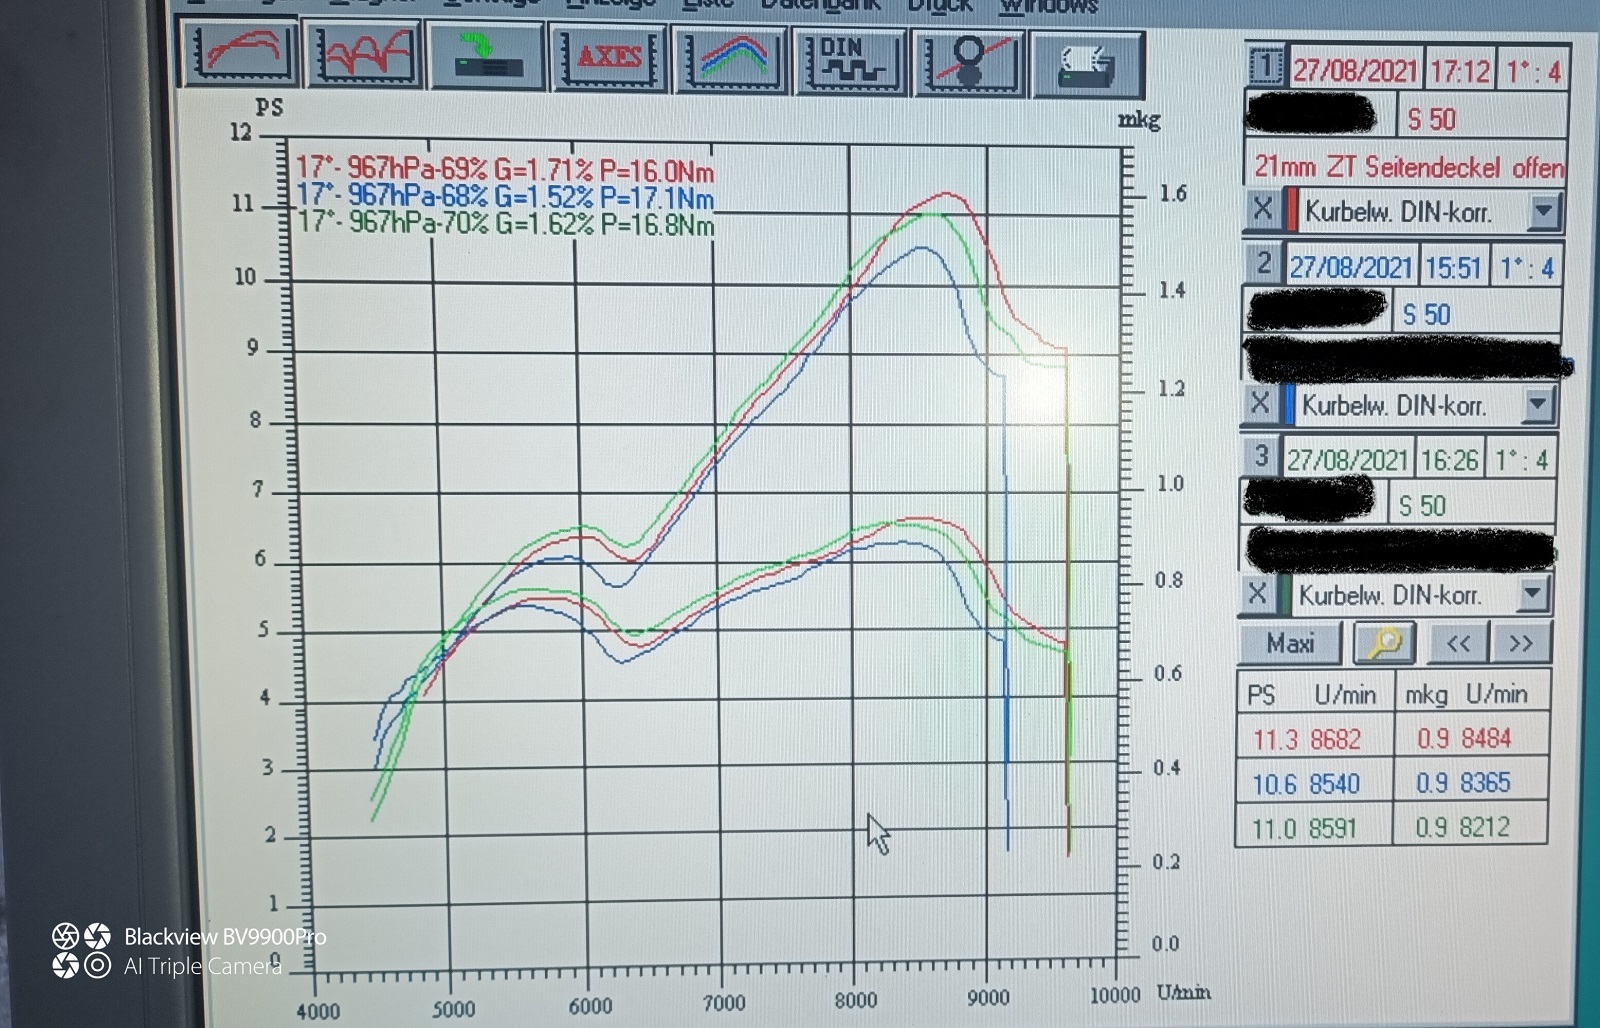Open the Datenbank menu

point(820,5)
